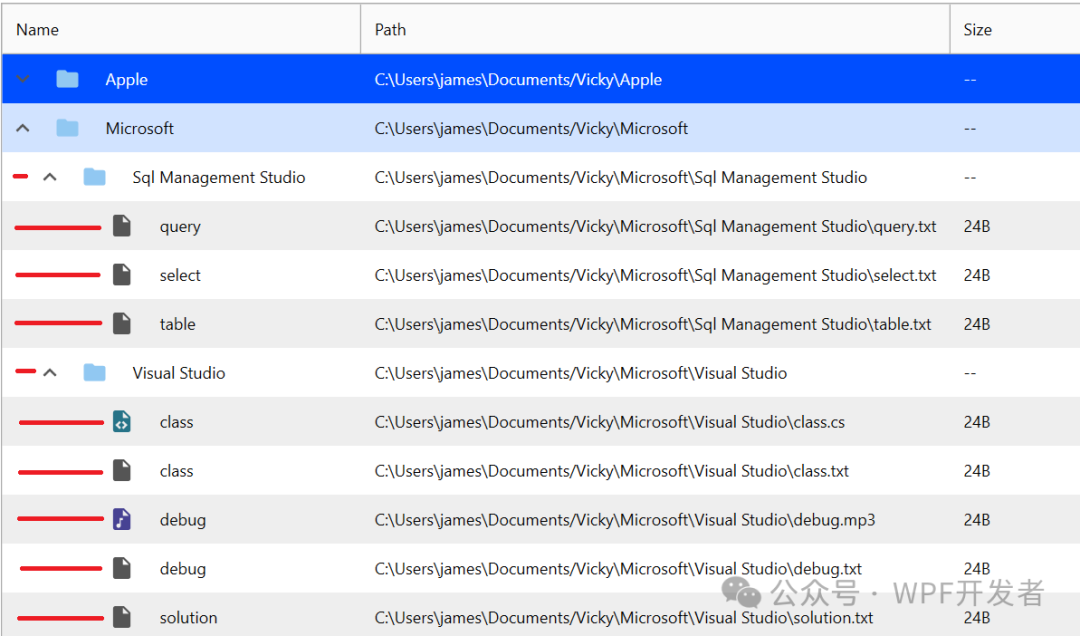Click the class.cs code file icon
1080x636 pixels.
[x=122, y=422]
